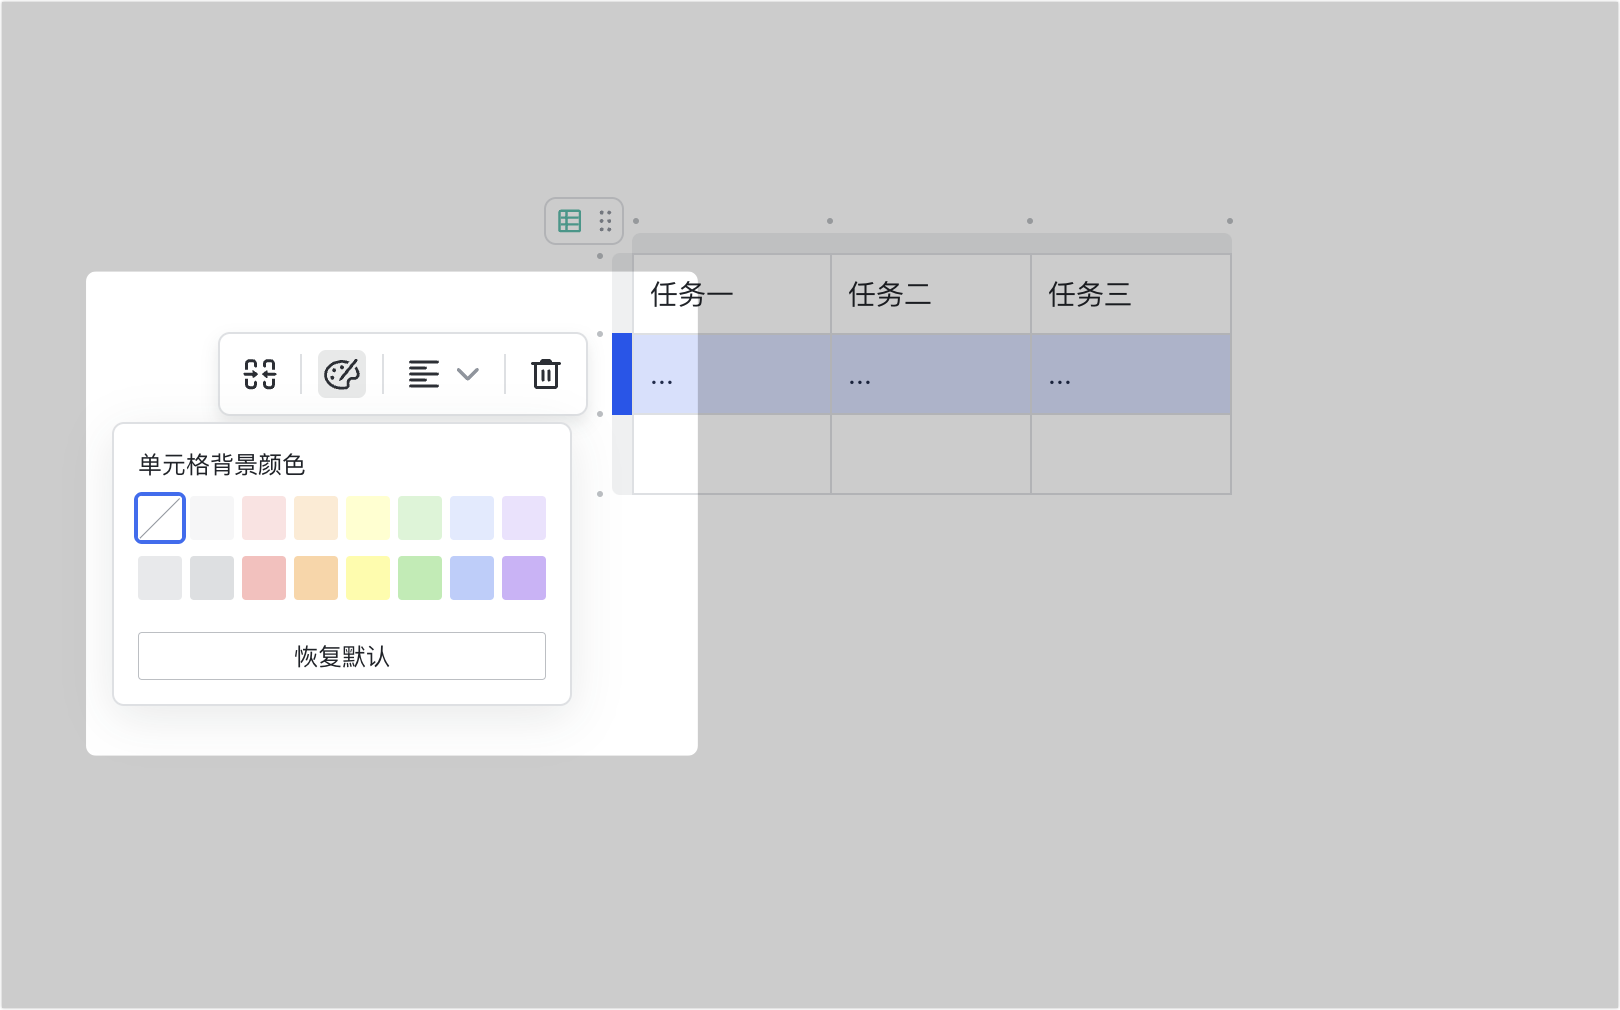
Task: Select the no-fill color swatch
Action: (x=160, y=518)
